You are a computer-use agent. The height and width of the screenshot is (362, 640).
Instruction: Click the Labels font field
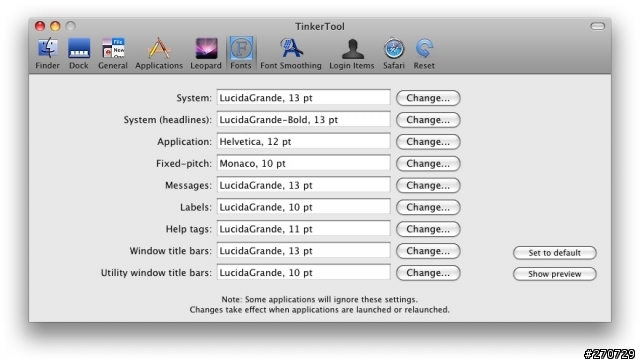(303, 207)
